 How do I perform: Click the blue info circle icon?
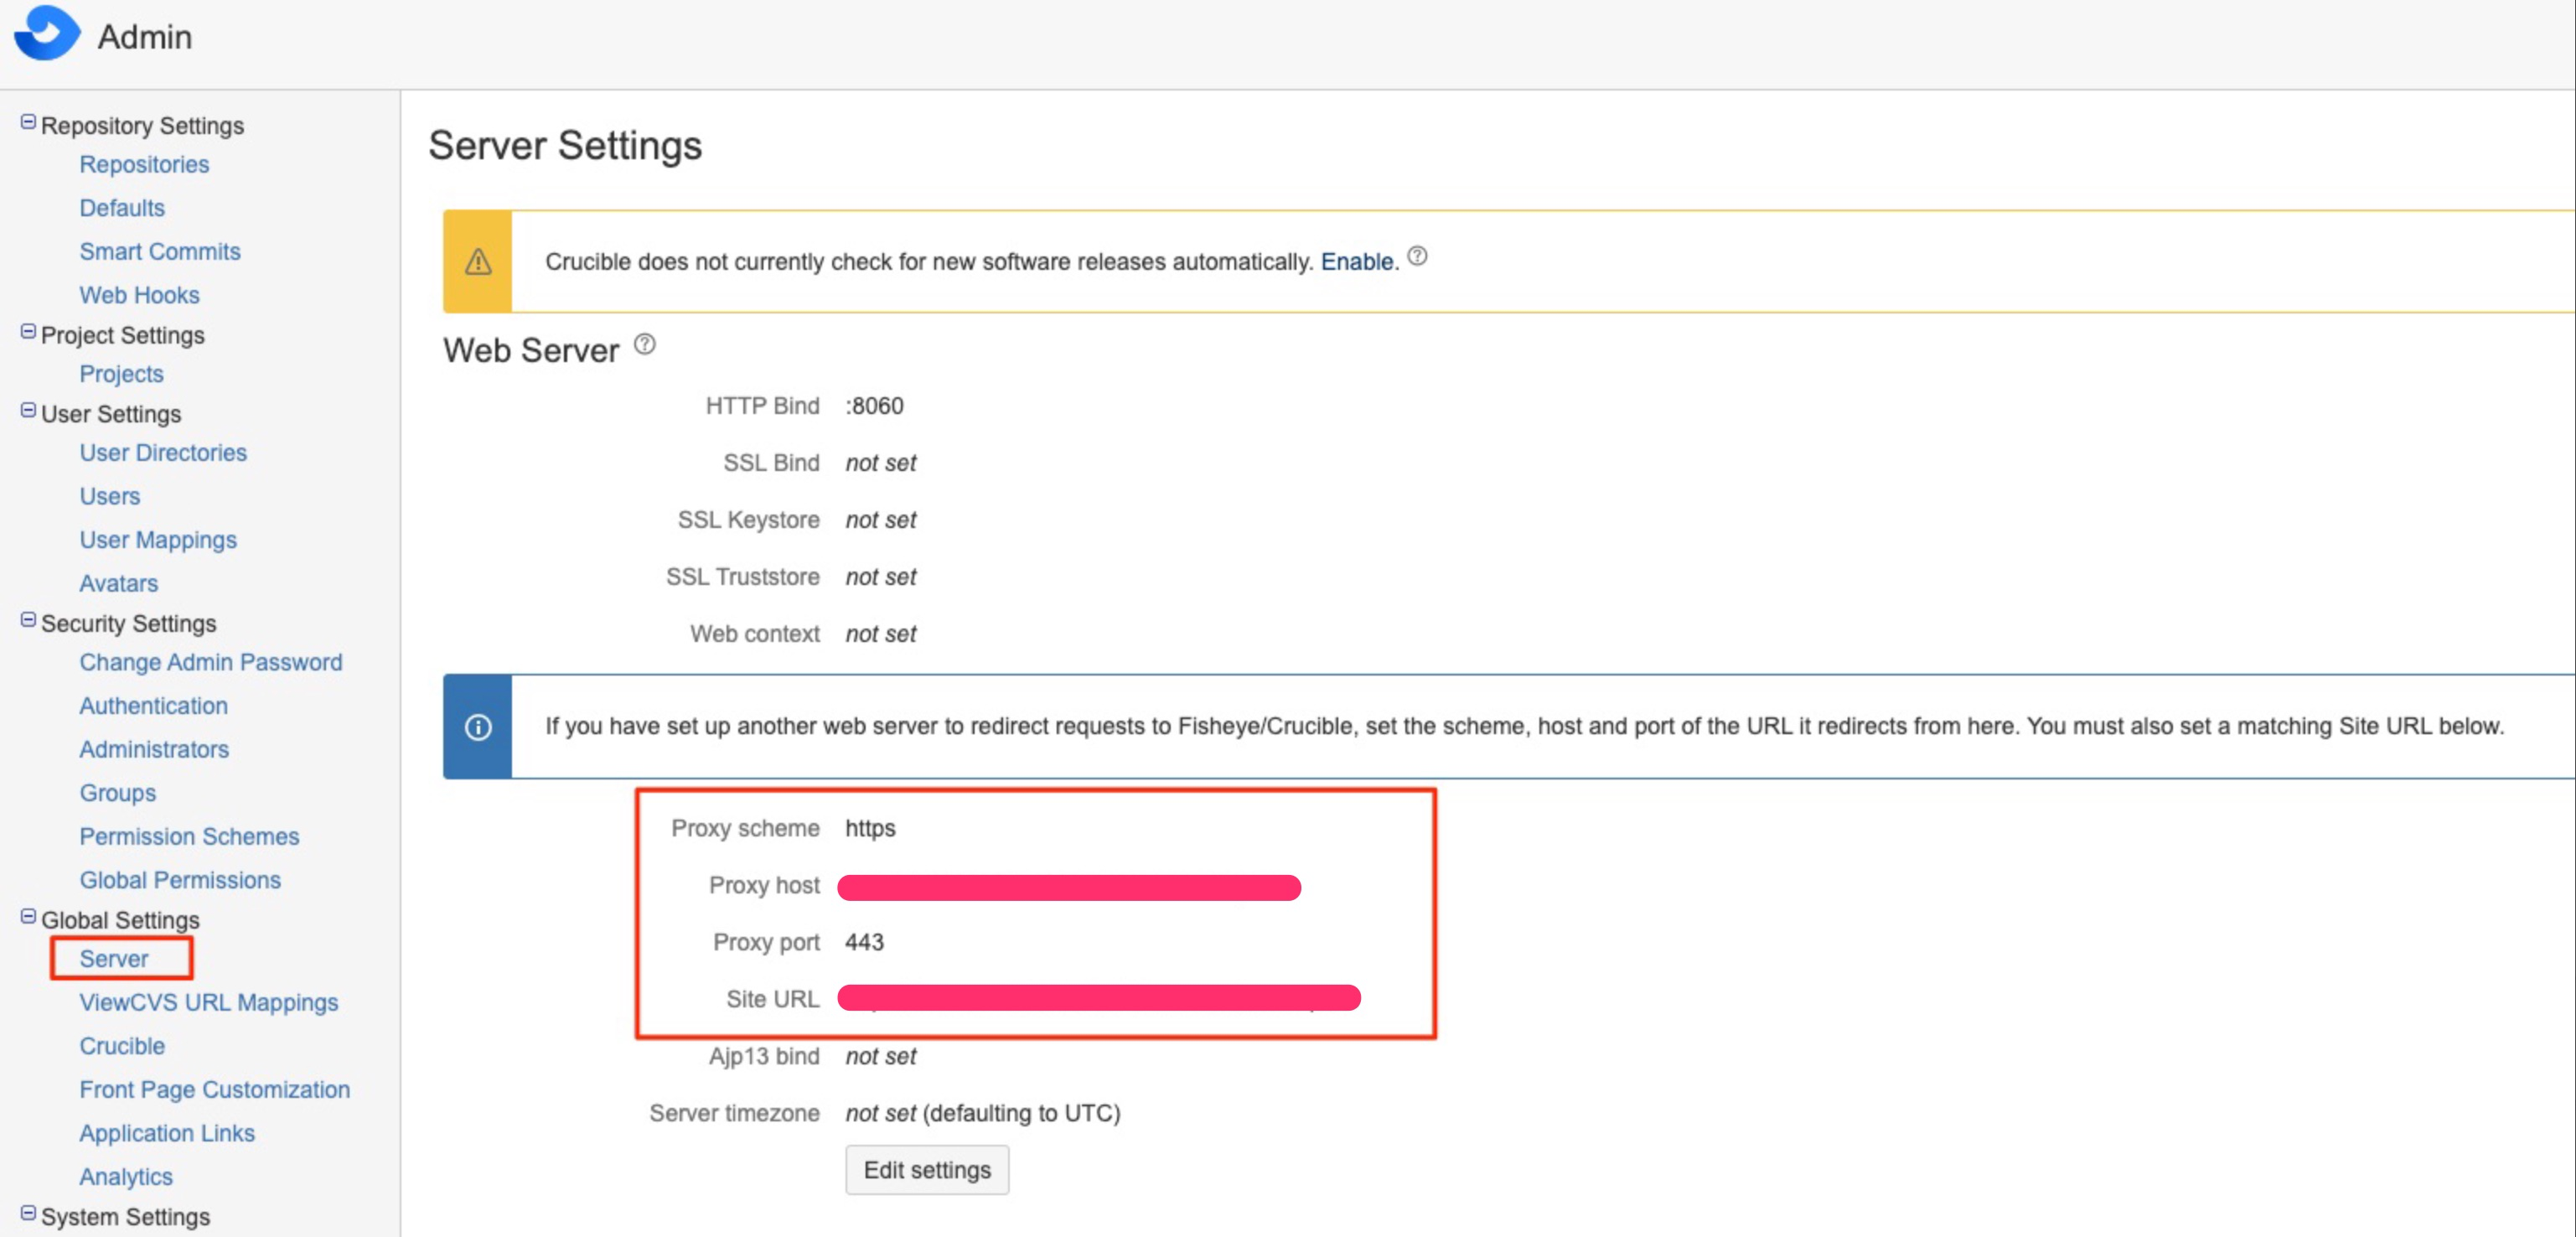(478, 727)
